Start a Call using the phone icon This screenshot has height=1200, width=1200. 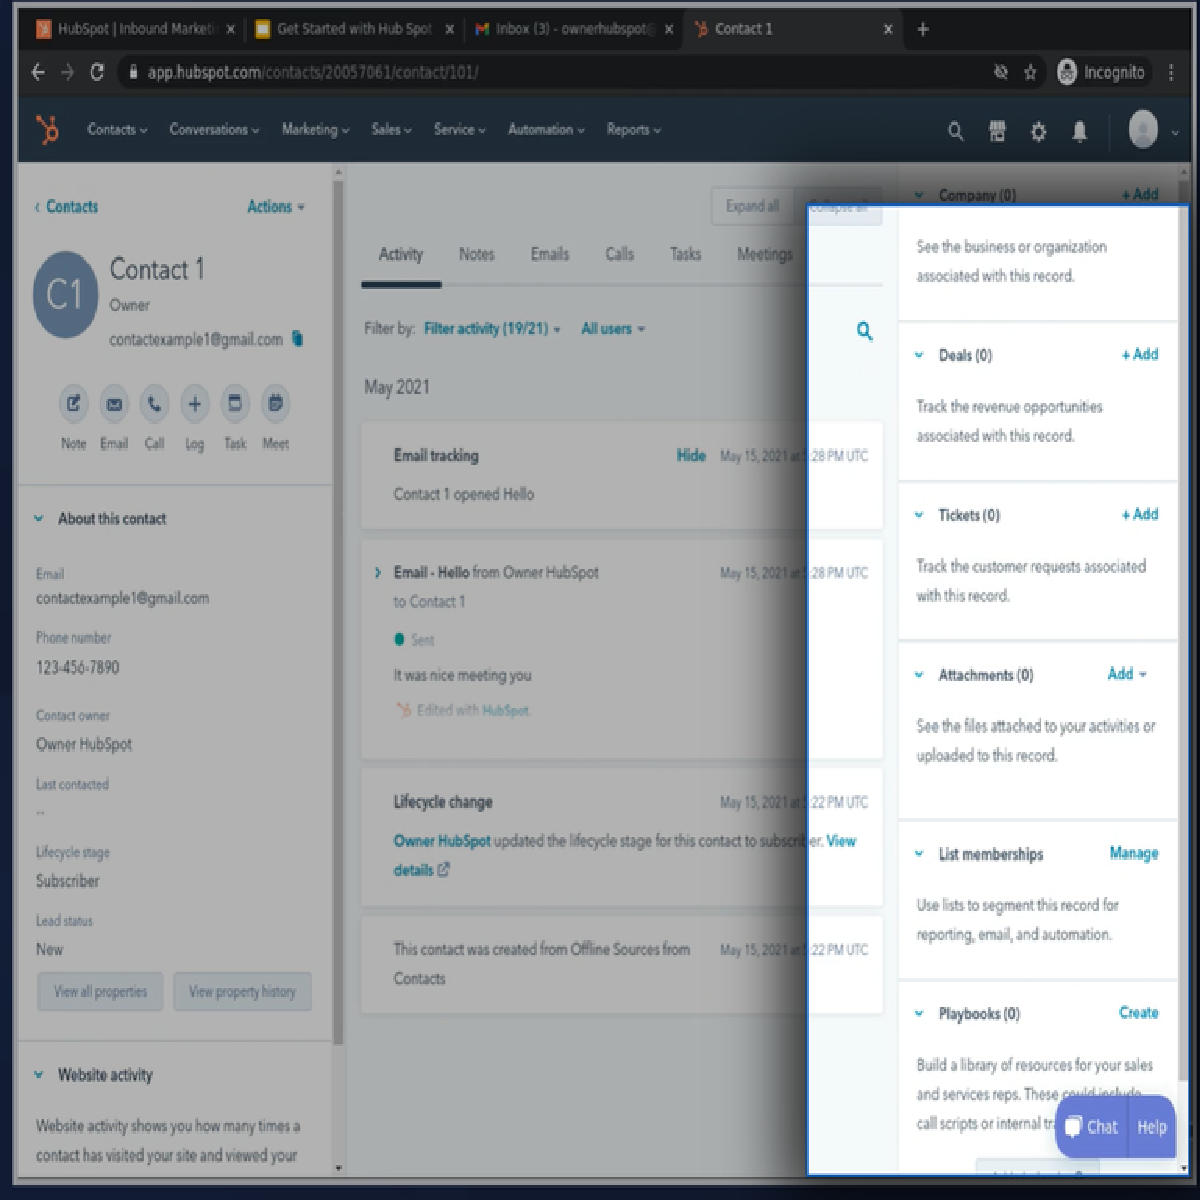coord(154,404)
